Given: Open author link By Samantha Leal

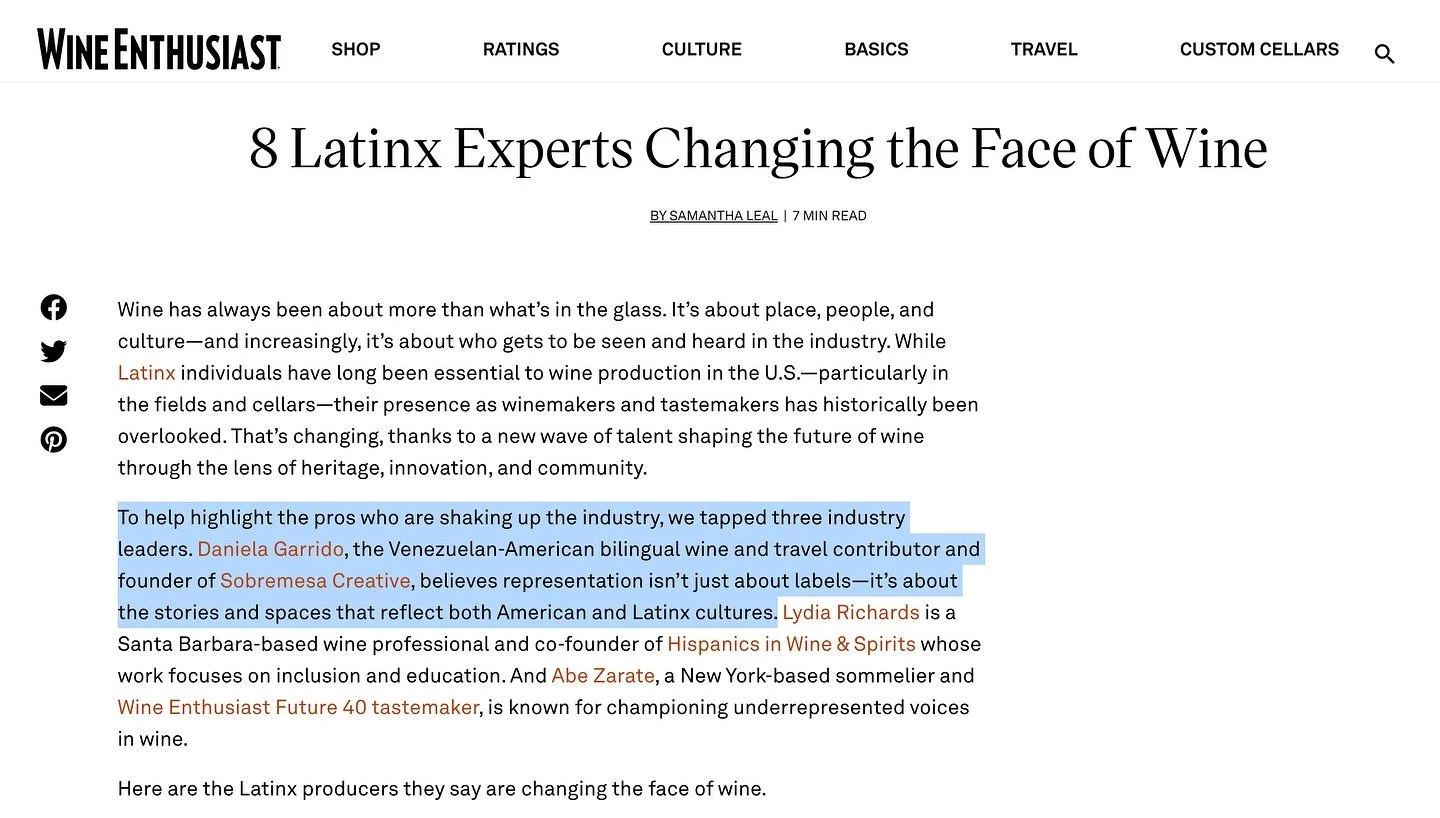Looking at the screenshot, I should (x=714, y=215).
